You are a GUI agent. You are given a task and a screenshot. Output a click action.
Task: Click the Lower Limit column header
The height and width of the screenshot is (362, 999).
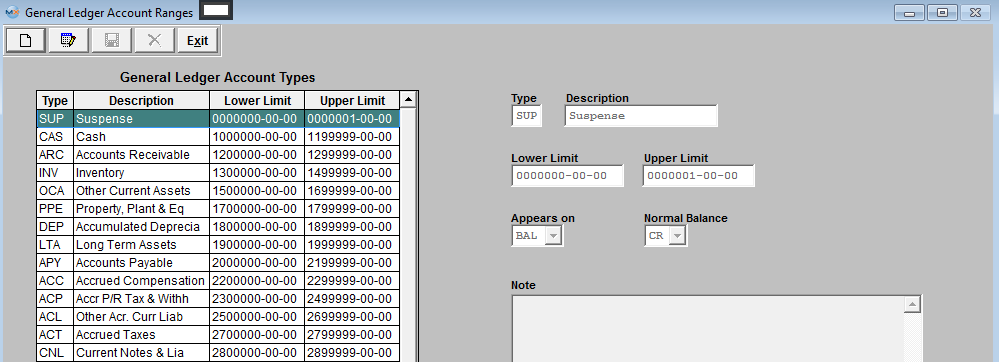[x=257, y=101]
